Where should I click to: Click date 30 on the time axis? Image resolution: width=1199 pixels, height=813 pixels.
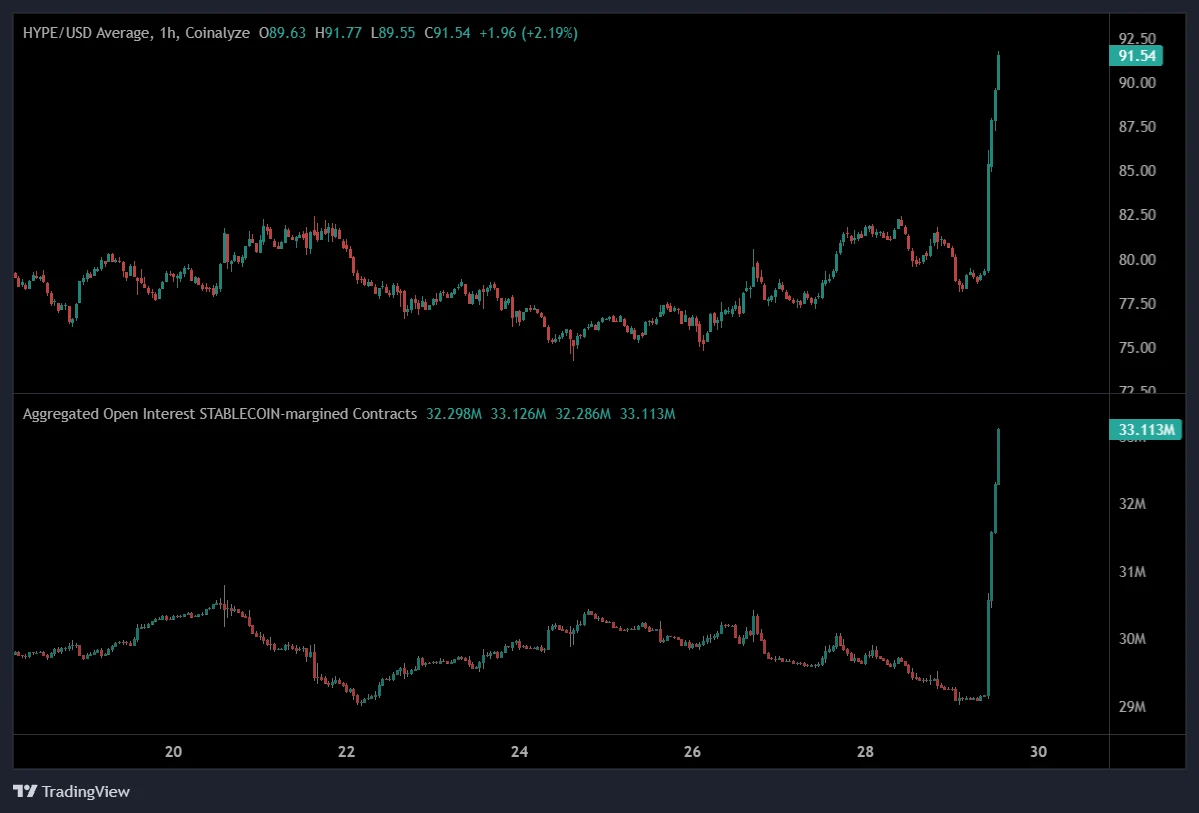click(x=1038, y=752)
